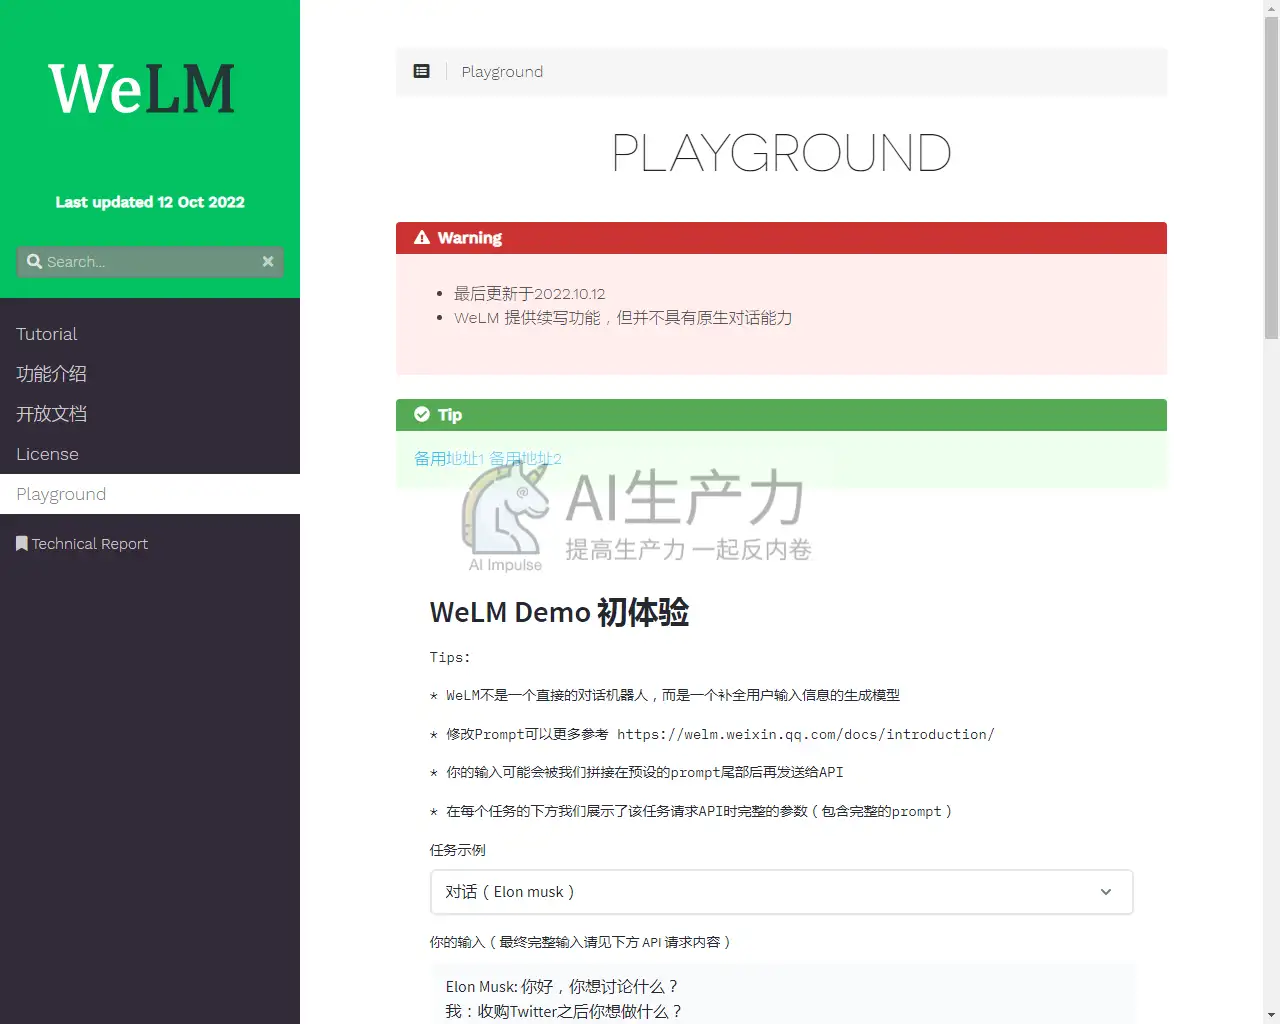Viewport: 1280px width, 1024px height.
Task: Click the dropdown chevron arrow
Action: [1106, 892]
